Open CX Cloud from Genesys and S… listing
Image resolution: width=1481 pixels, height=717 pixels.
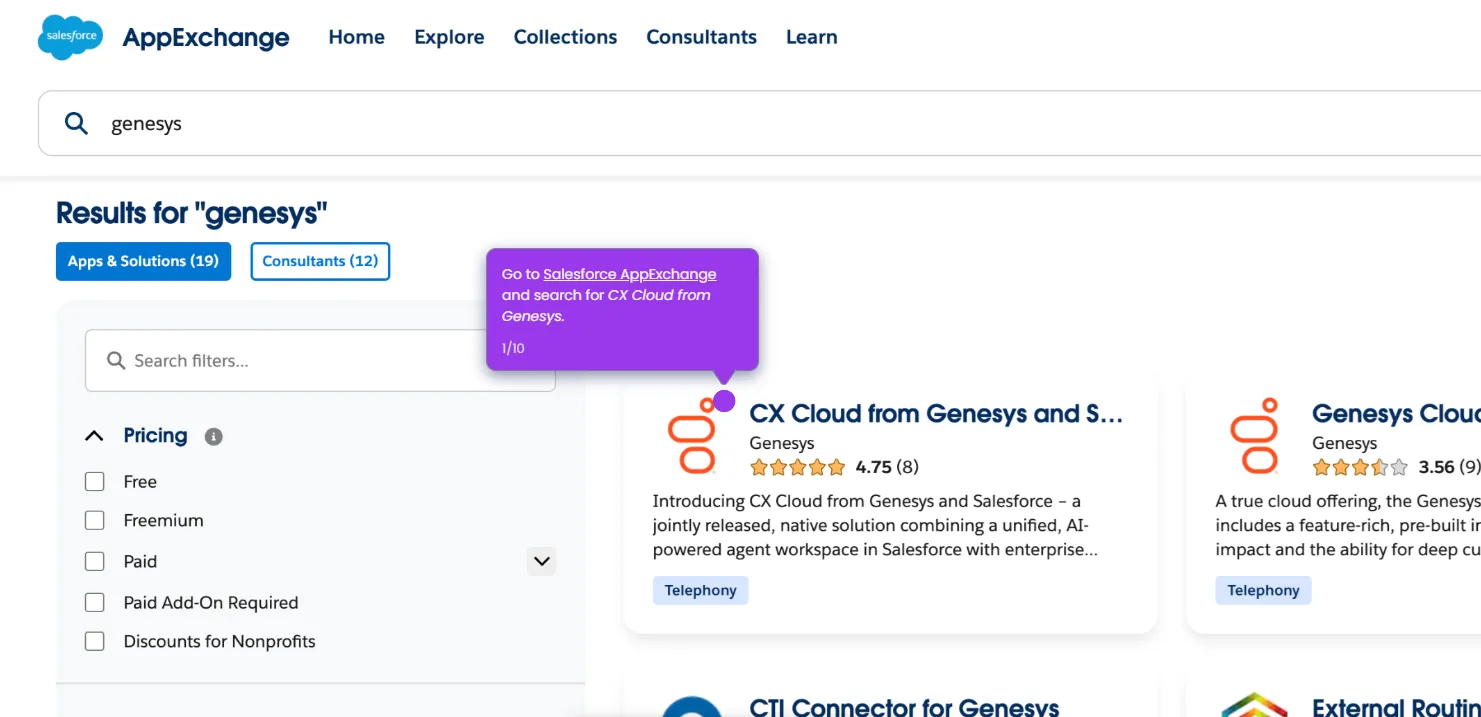936,414
